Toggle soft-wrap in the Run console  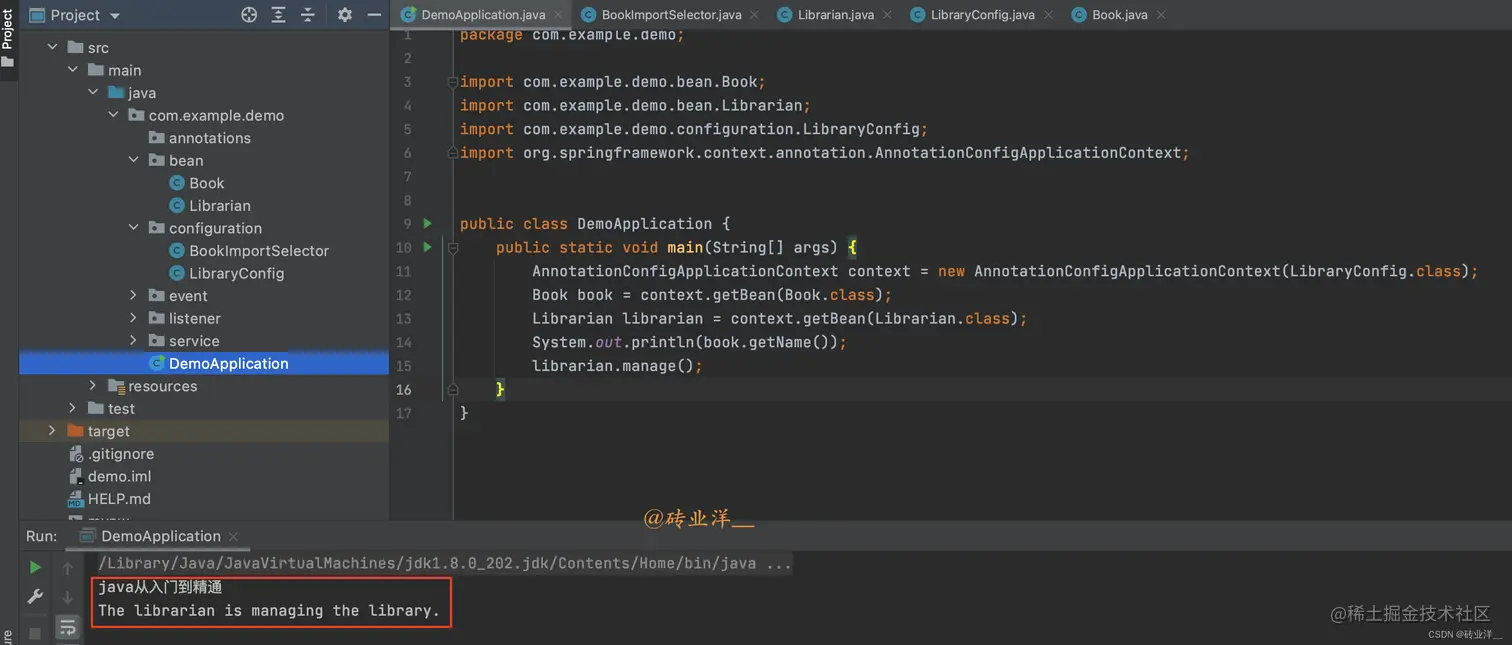(x=67, y=628)
